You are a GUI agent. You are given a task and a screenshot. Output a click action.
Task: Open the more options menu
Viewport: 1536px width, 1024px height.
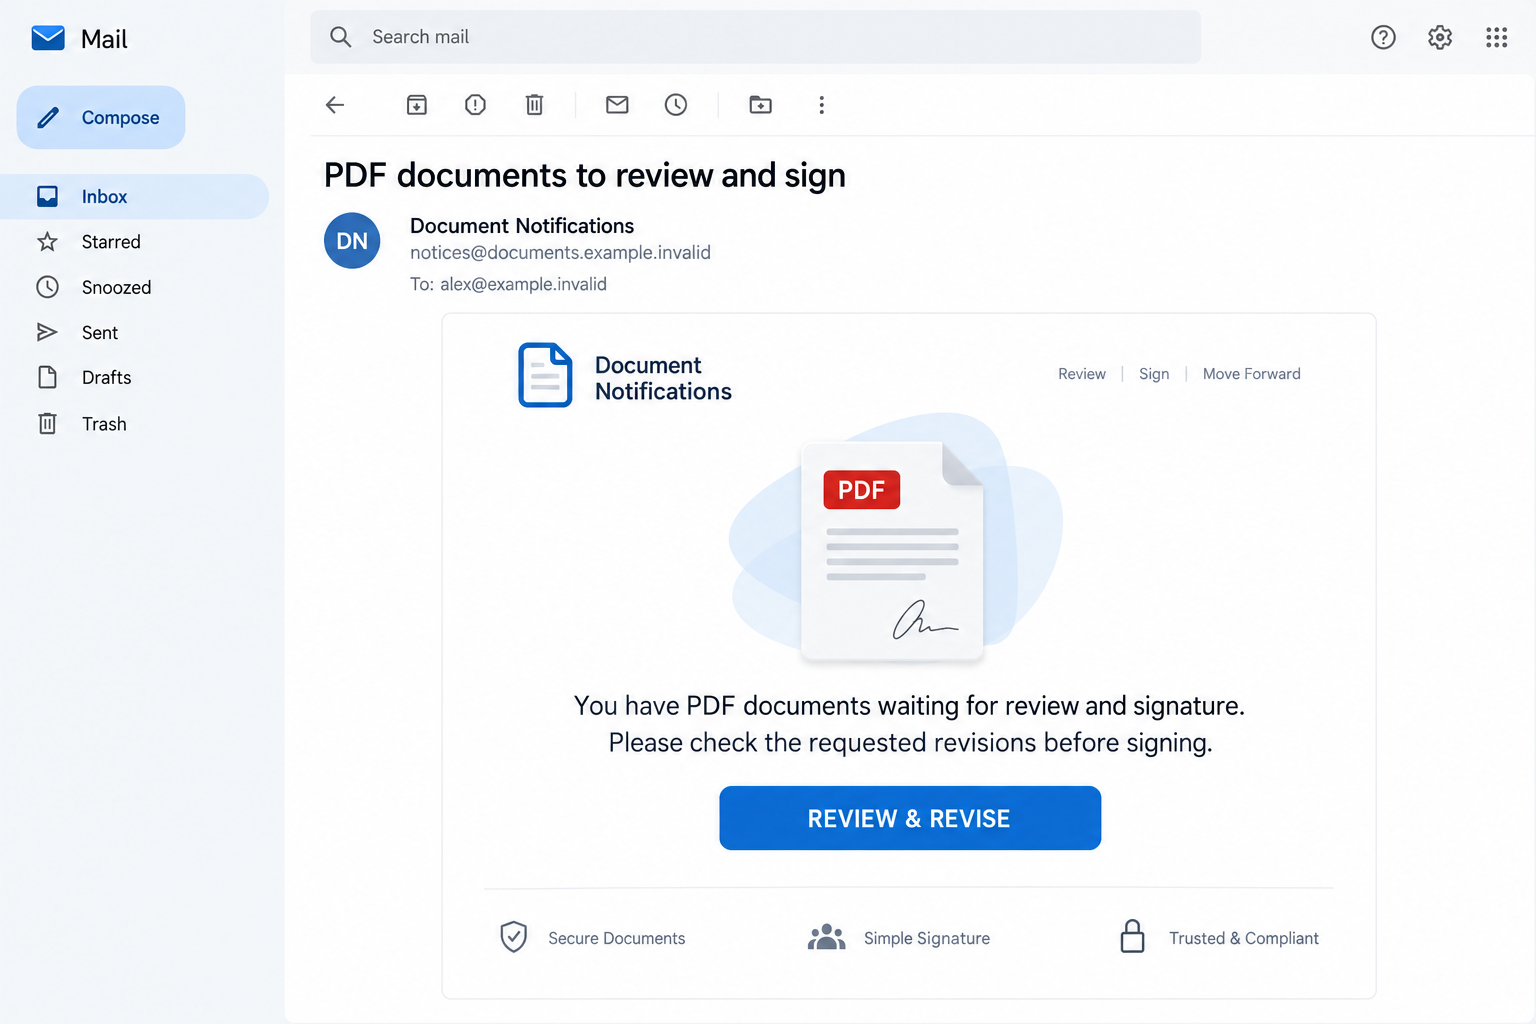click(x=821, y=105)
